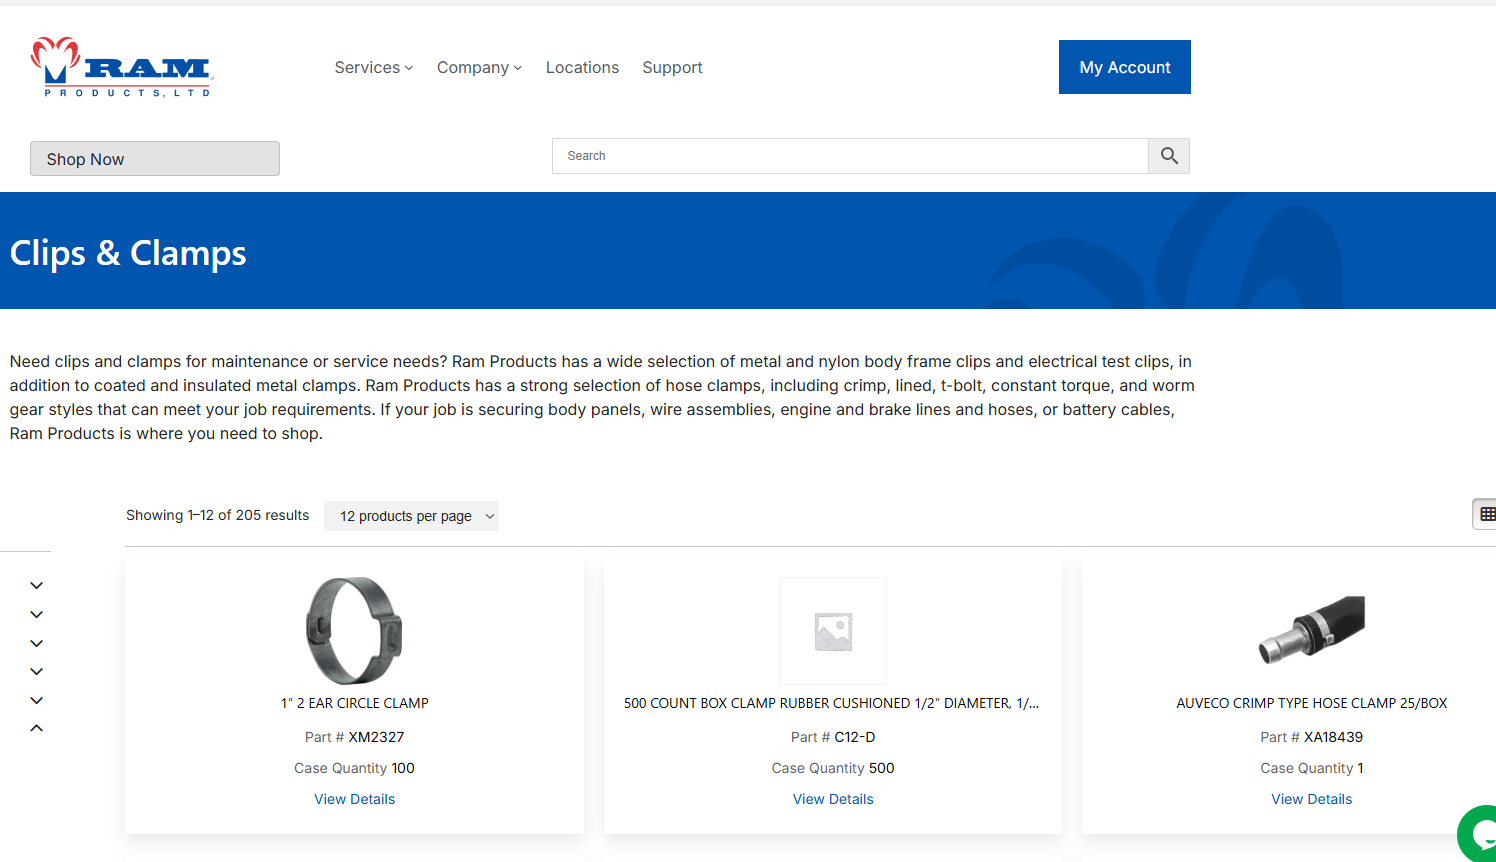Click the Ram Products logo
1496x862 pixels.
(x=122, y=67)
